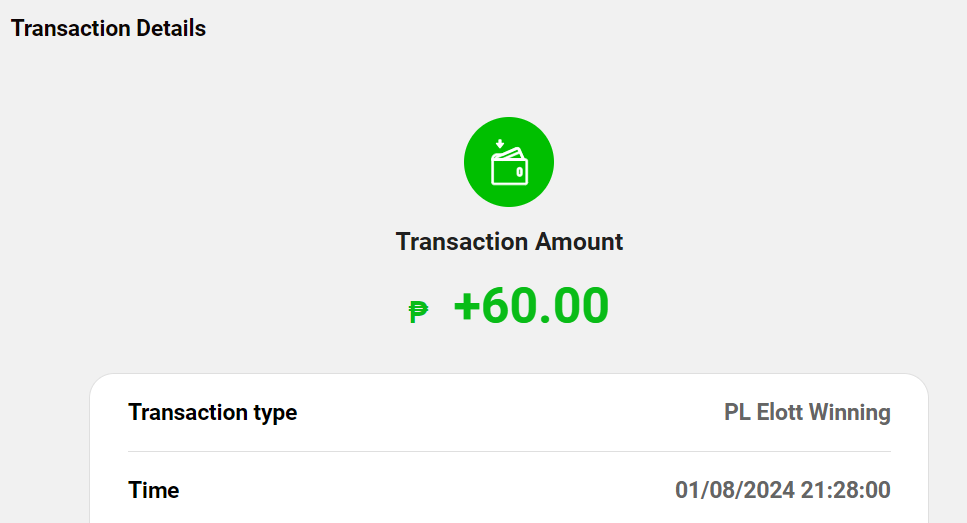Click the PL prefix in the type value

click(737, 412)
